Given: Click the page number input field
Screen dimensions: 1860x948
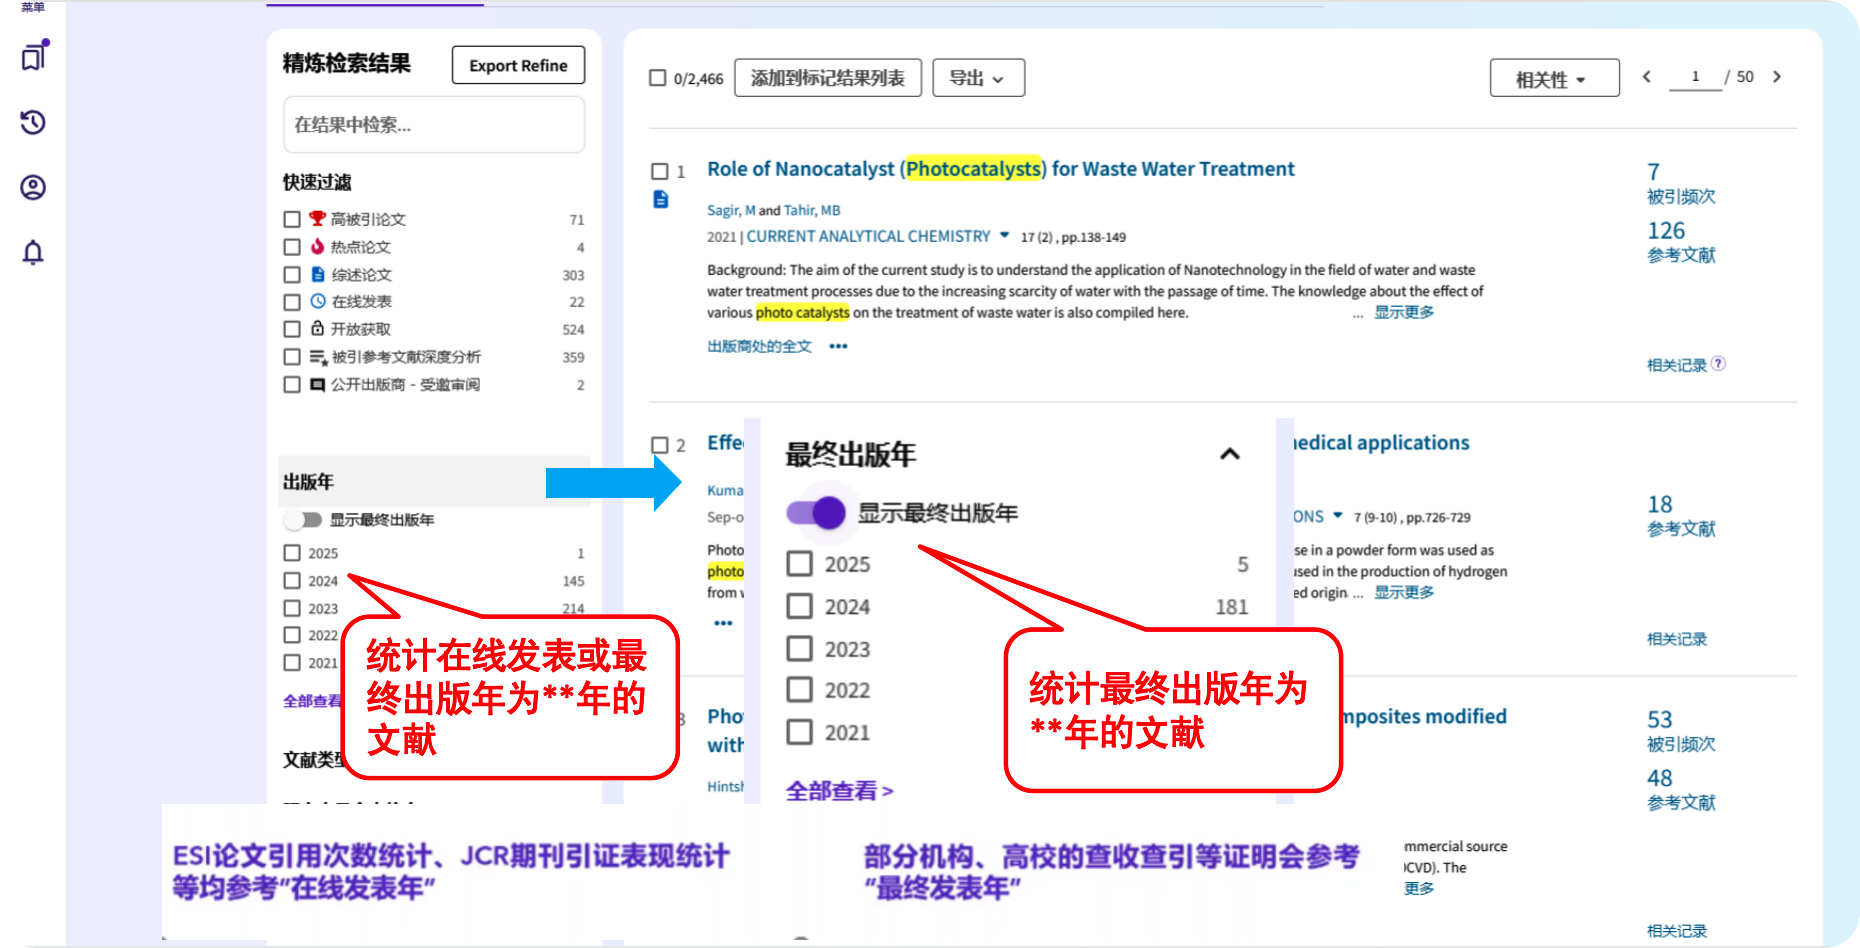Looking at the screenshot, I should 1695,77.
